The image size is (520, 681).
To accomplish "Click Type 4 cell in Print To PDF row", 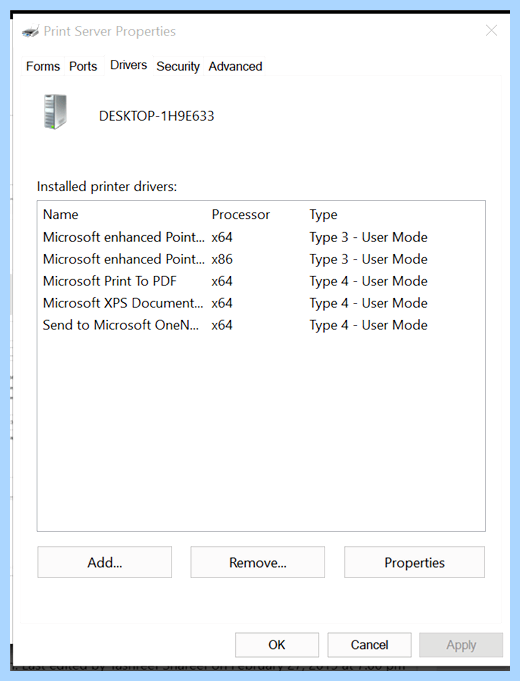I will 368,281.
